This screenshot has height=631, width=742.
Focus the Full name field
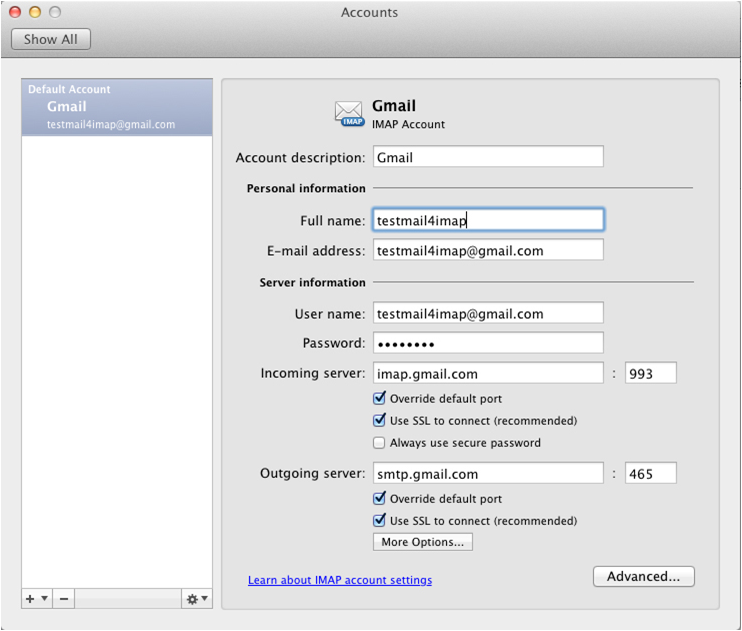pyautogui.click(x=488, y=220)
